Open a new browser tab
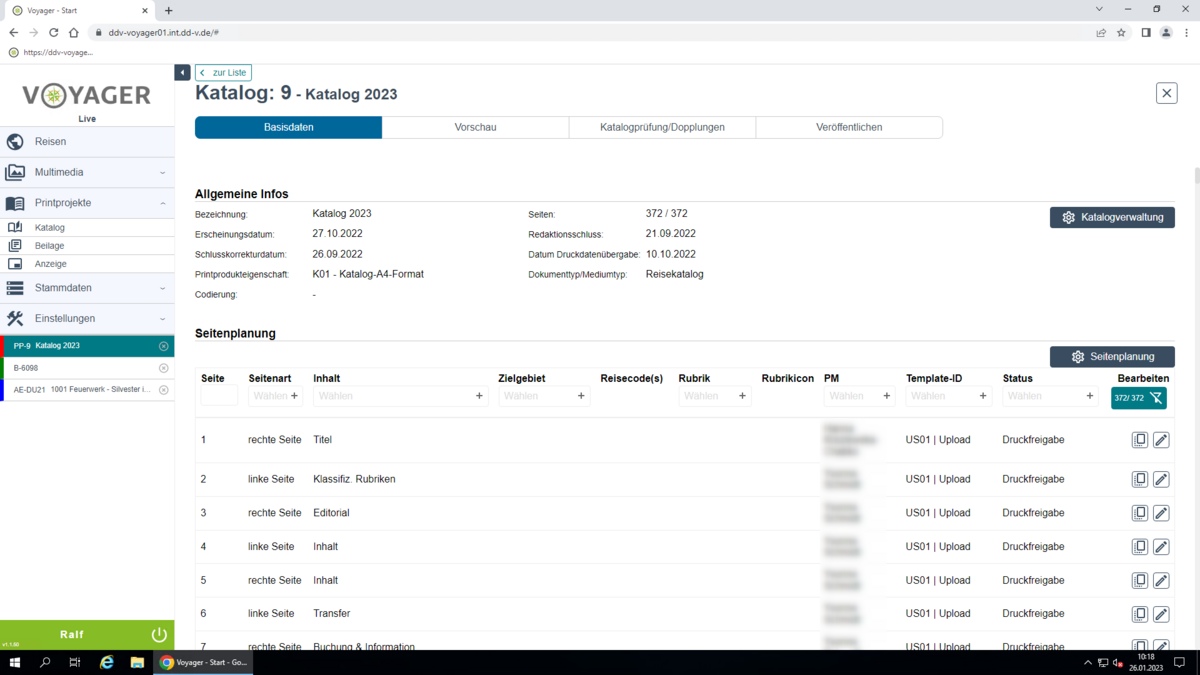This screenshot has height=675, width=1200. (x=168, y=10)
